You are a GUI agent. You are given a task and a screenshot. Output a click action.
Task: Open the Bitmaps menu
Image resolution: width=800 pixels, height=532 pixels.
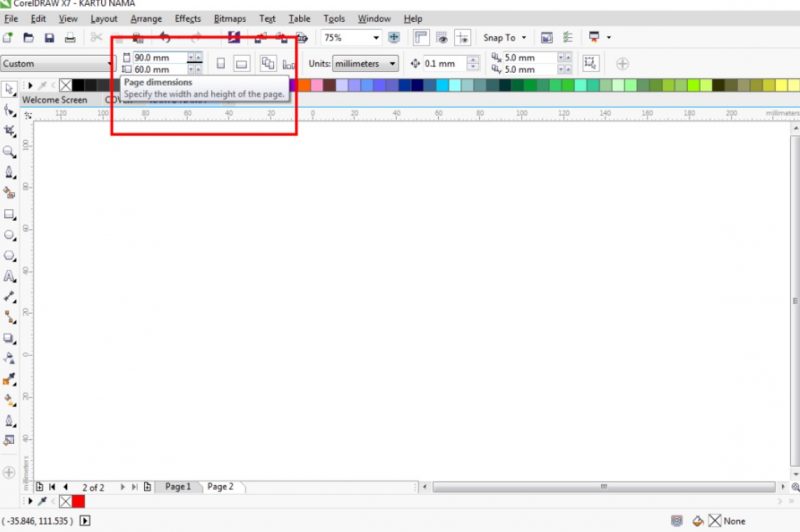(x=230, y=19)
